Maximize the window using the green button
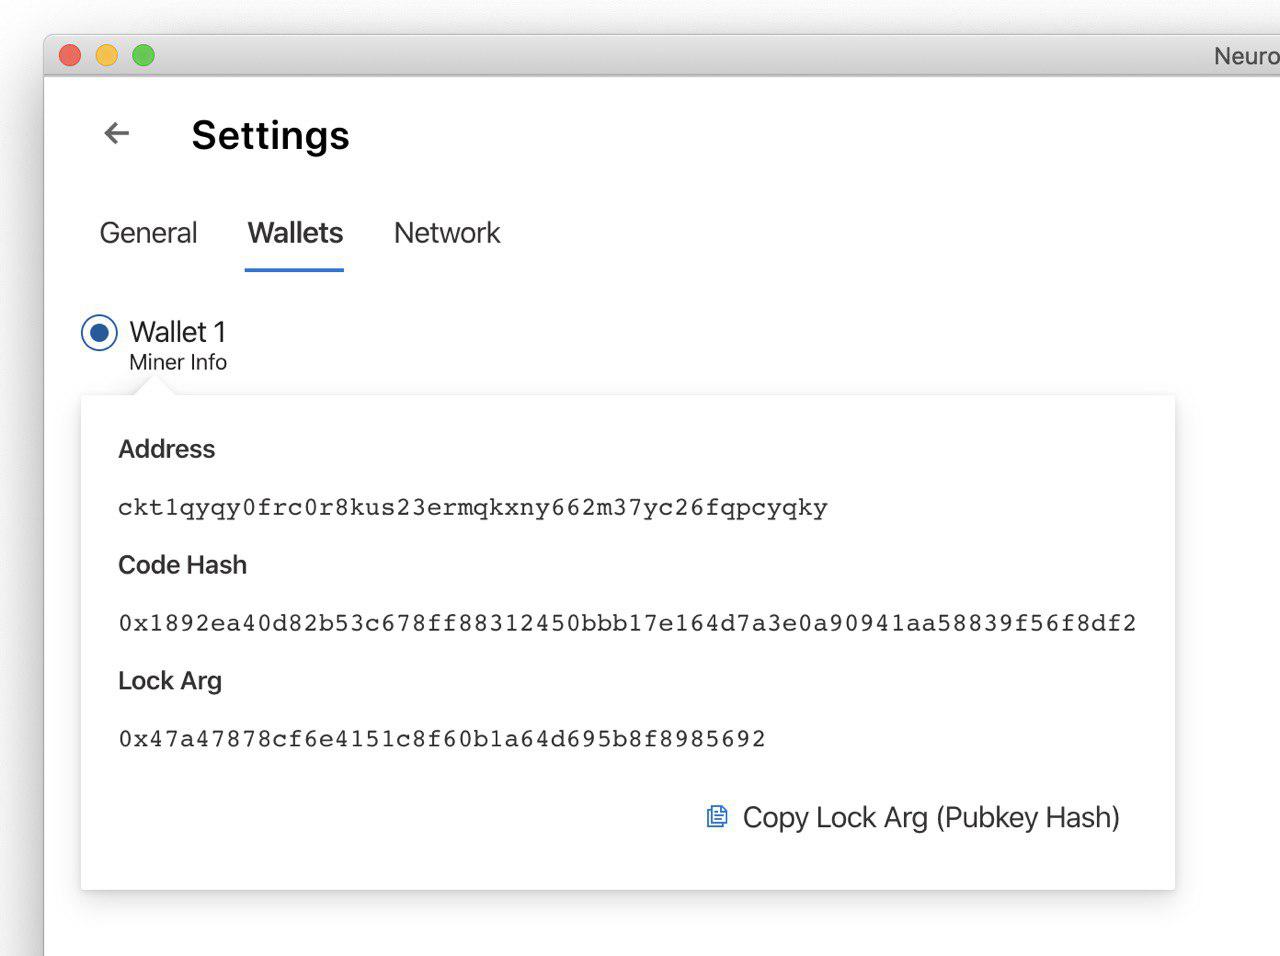The width and height of the screenshot is (1280, 956). tap(144, 55)
